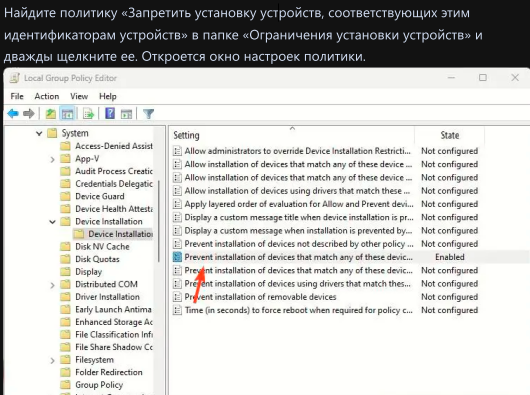Select the Filesystem folder

[87, 360]
